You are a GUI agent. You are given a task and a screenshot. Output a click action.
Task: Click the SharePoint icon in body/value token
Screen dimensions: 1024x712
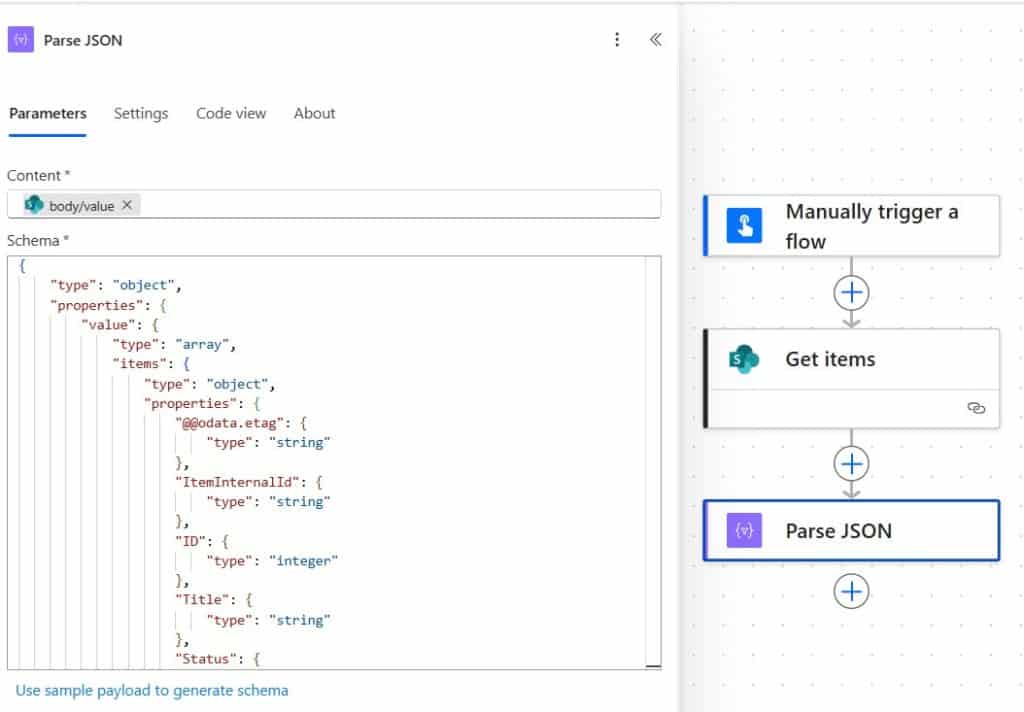(x=33, y=205)
